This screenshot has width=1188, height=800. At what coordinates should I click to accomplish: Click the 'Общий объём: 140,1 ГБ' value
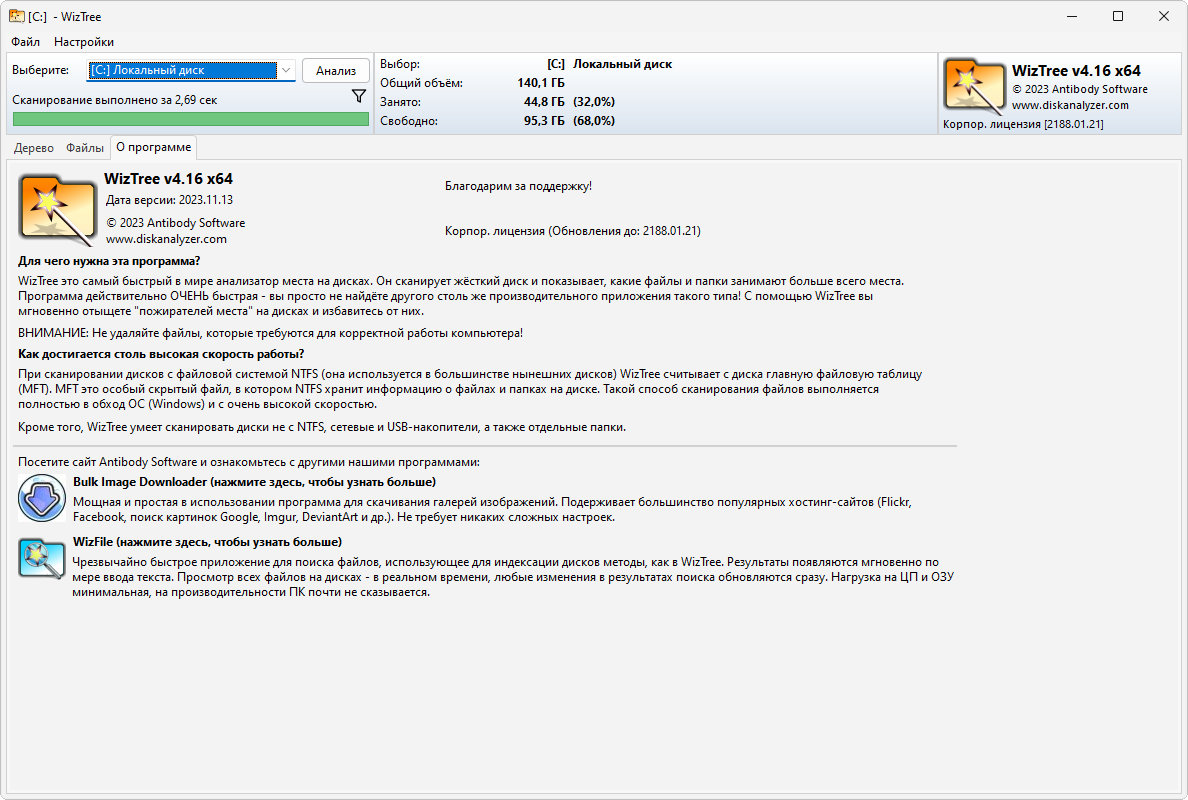(x=541, y=83)
